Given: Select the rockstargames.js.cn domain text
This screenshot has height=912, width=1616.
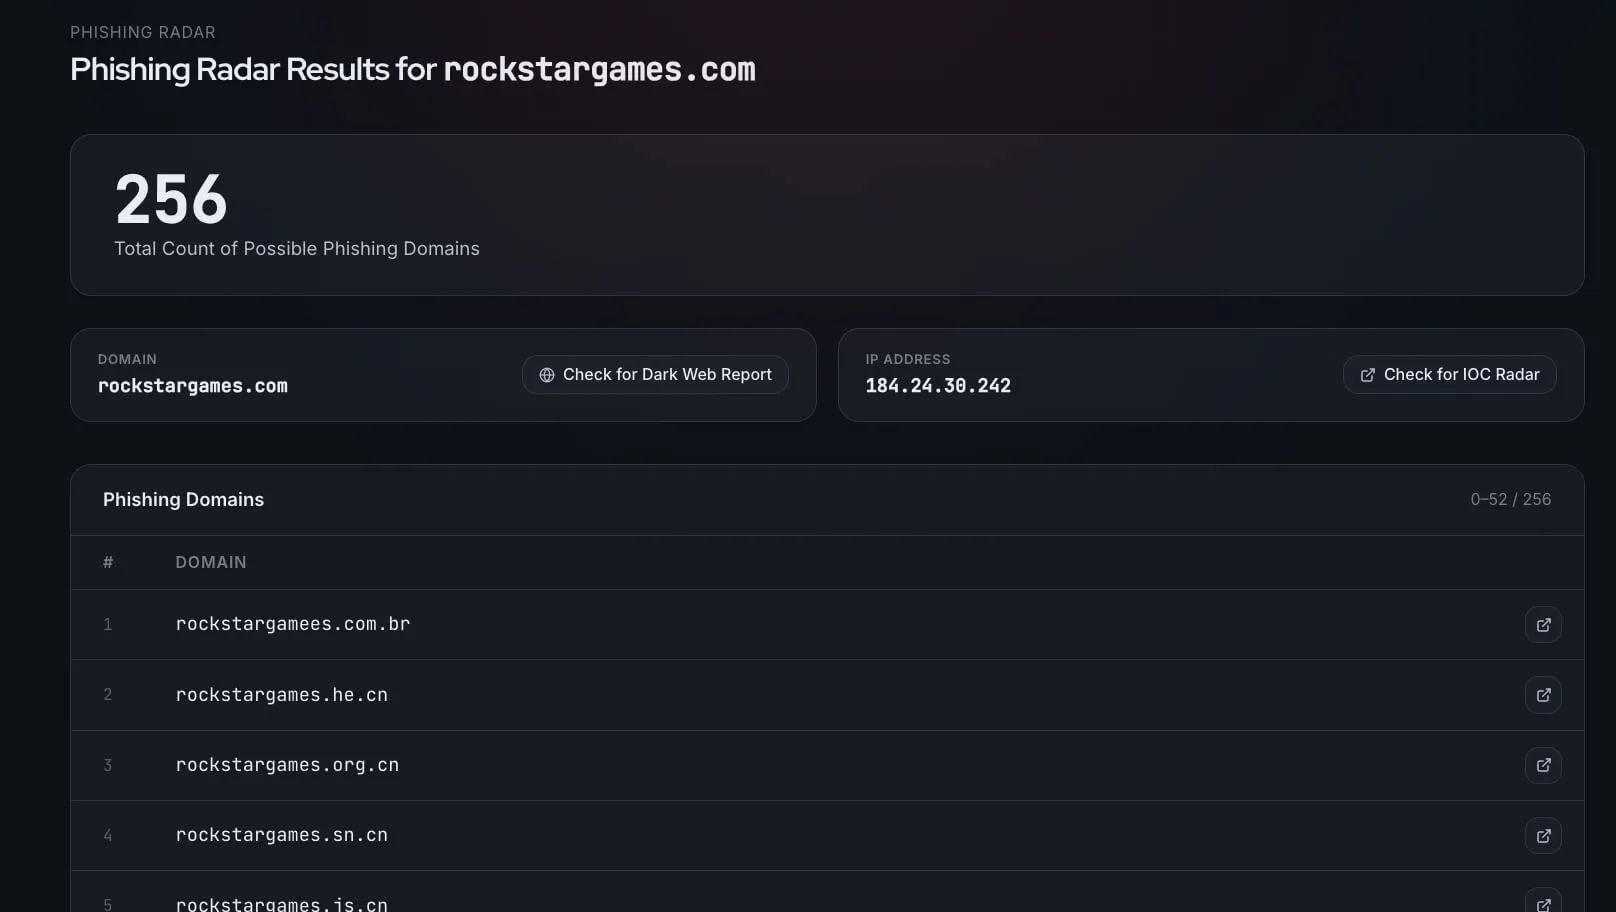Looking at the screenshot, I should [x=282, y=904].
